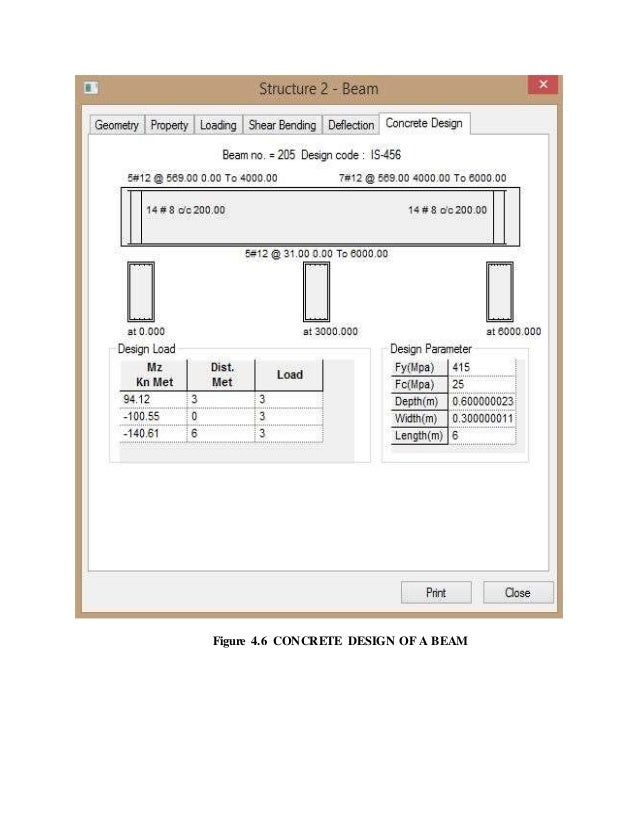
Task: Select the Concrete Design tab
Action: coord(424,123)
